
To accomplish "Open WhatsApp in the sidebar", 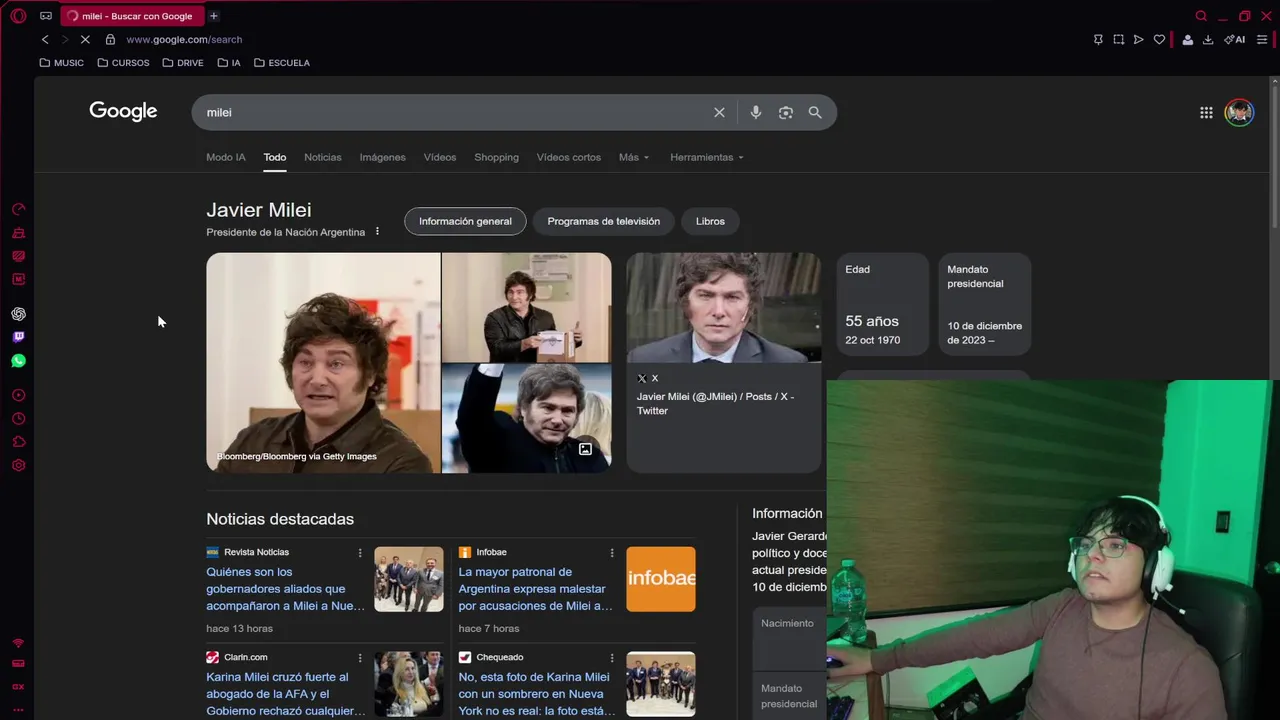I will pyautogui.click(x=18, y=361).
